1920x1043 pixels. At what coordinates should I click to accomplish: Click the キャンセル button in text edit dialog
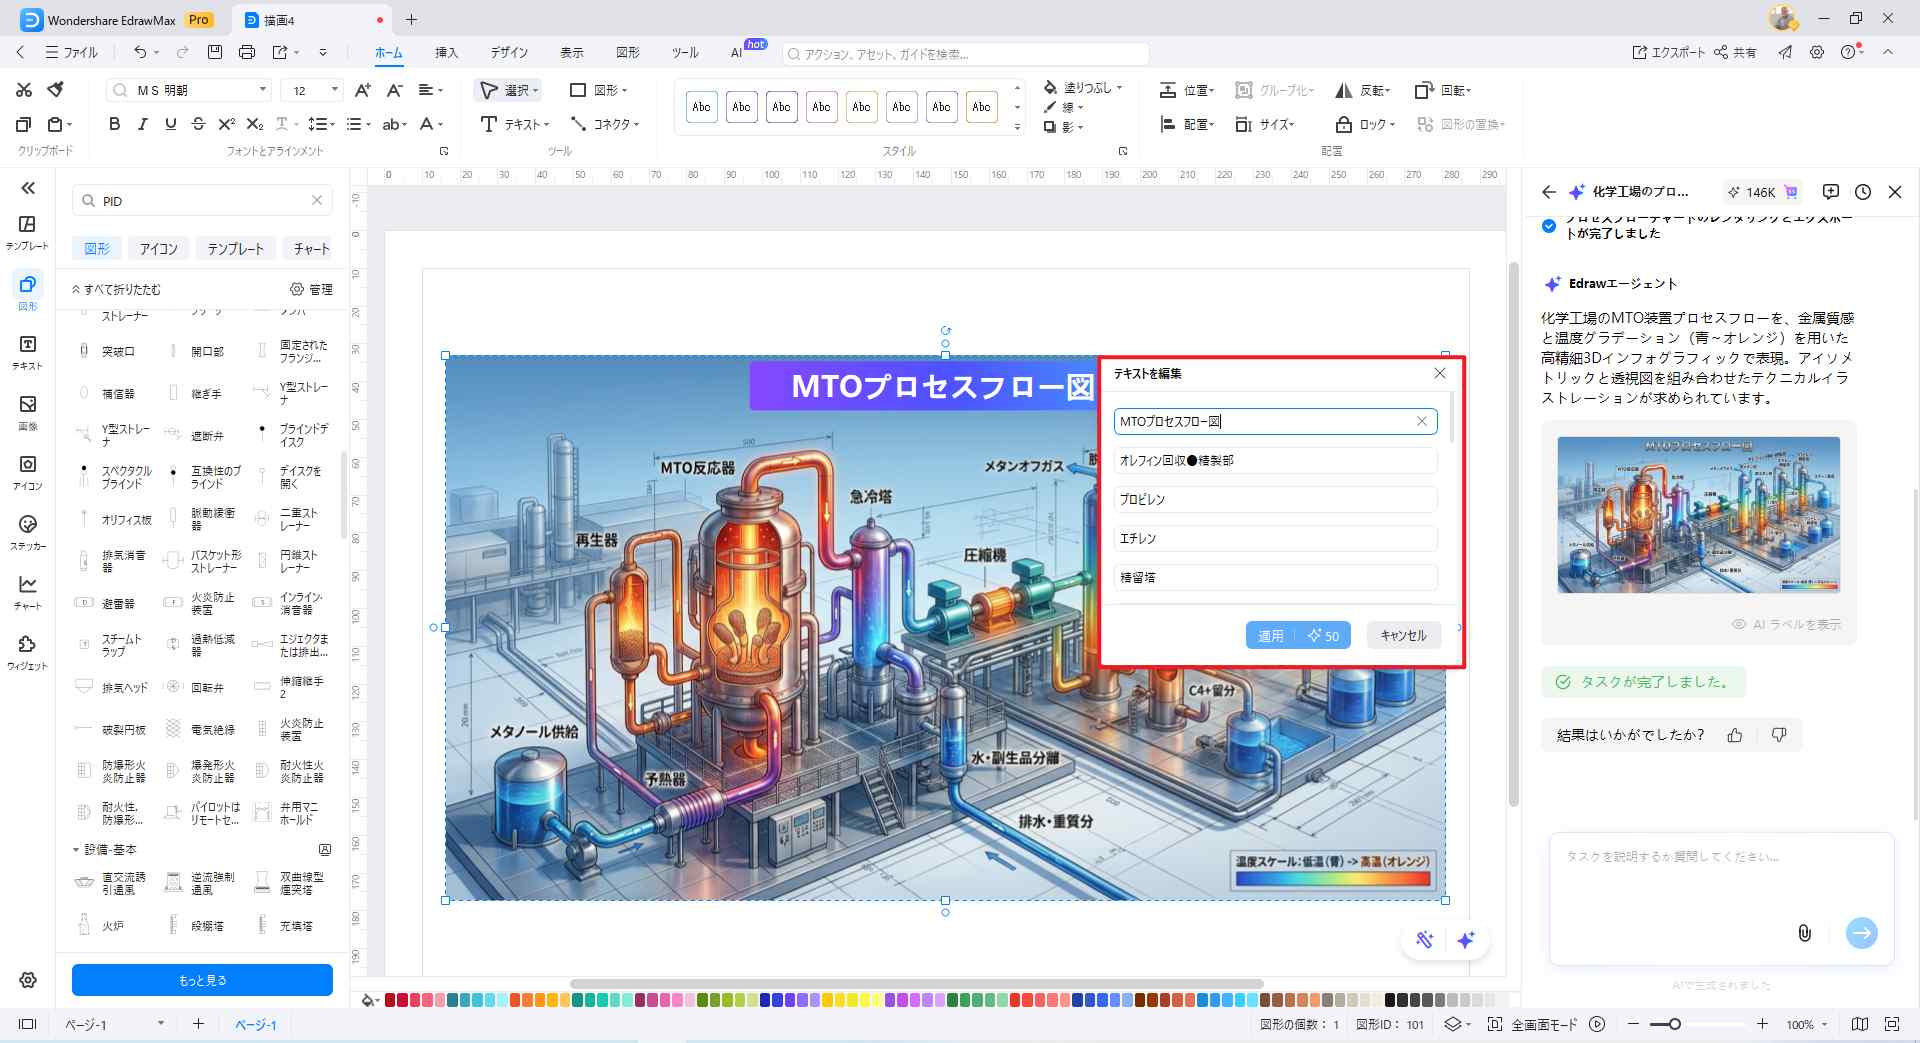(x=1403, y=635)
